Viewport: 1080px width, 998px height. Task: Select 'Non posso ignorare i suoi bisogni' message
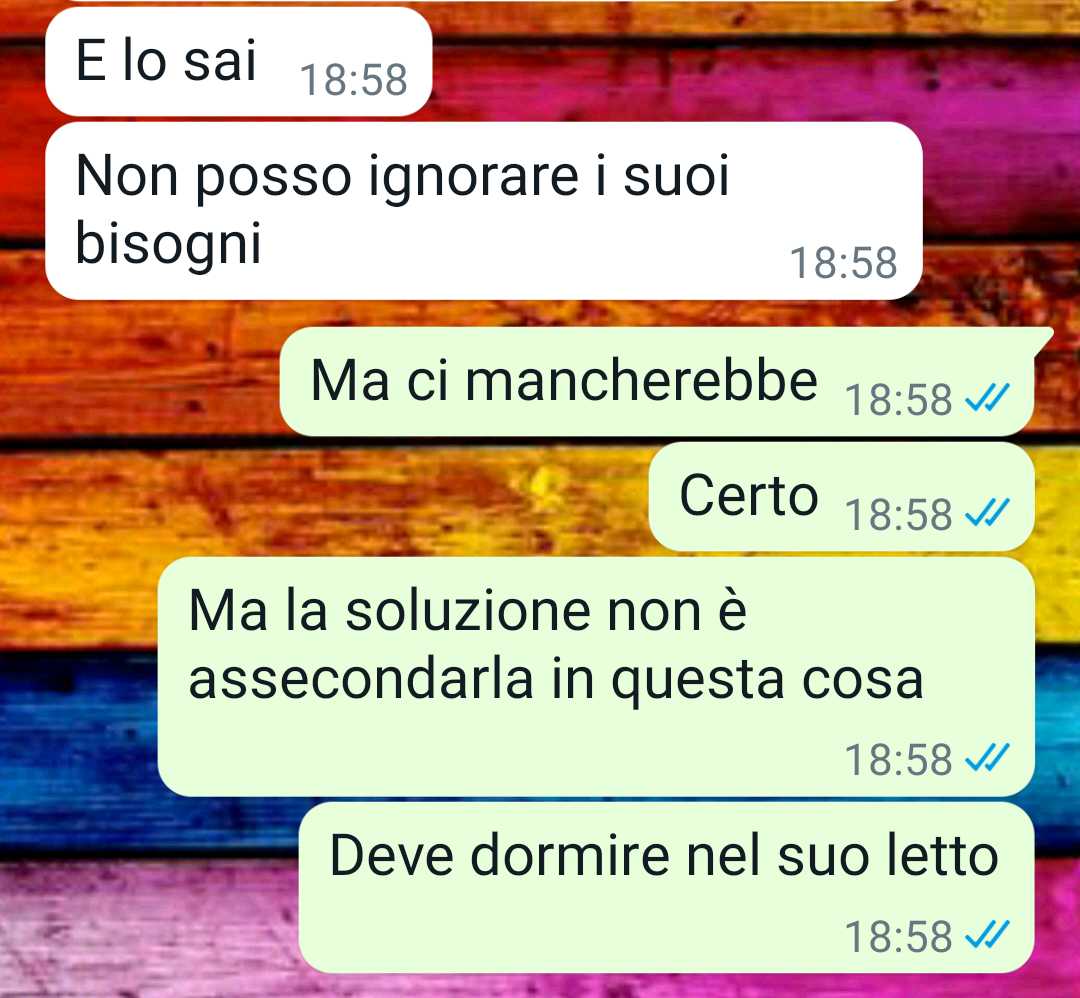pos(484,211)
